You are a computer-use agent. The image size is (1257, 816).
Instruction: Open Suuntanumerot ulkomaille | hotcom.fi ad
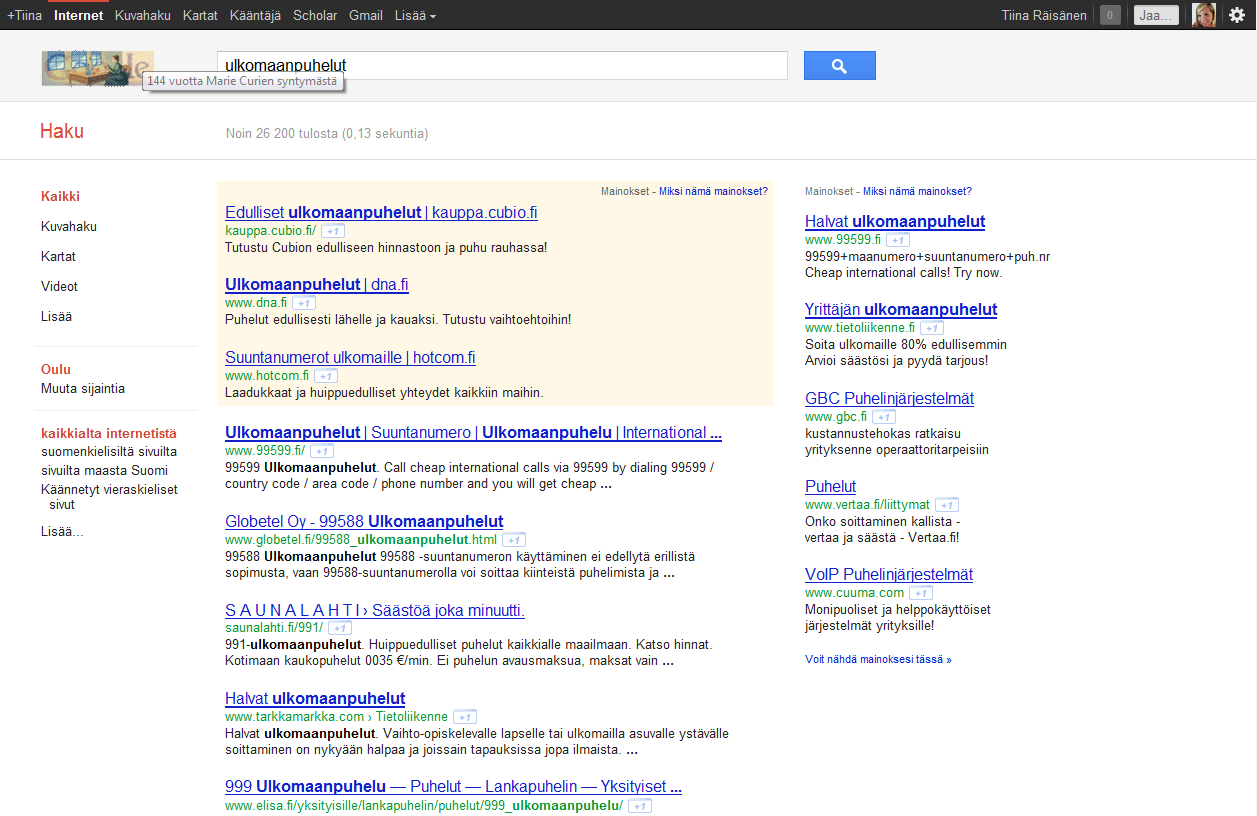tap(350, 357)
